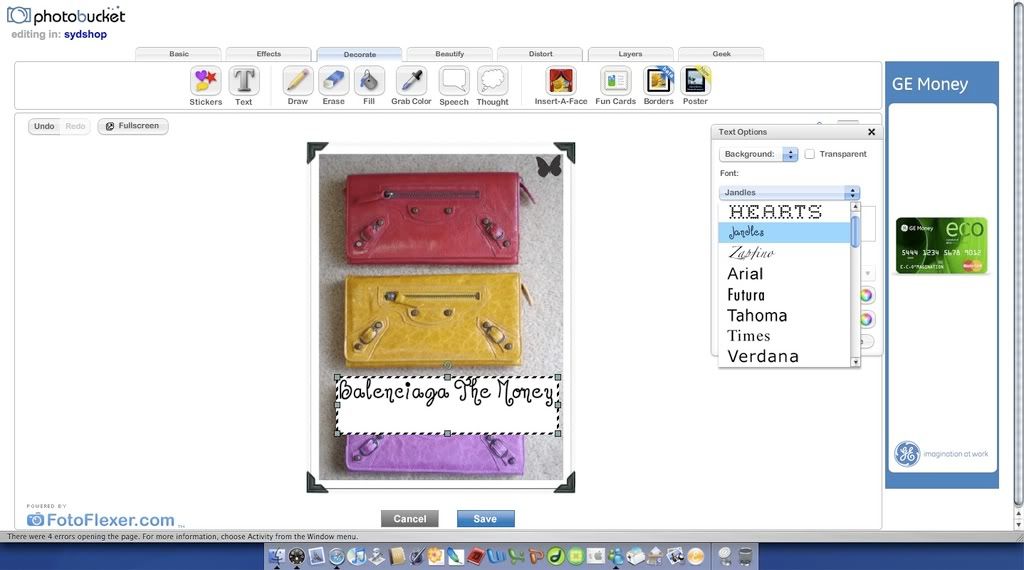Open the Insert-A-Face tool

coord(561,86)
